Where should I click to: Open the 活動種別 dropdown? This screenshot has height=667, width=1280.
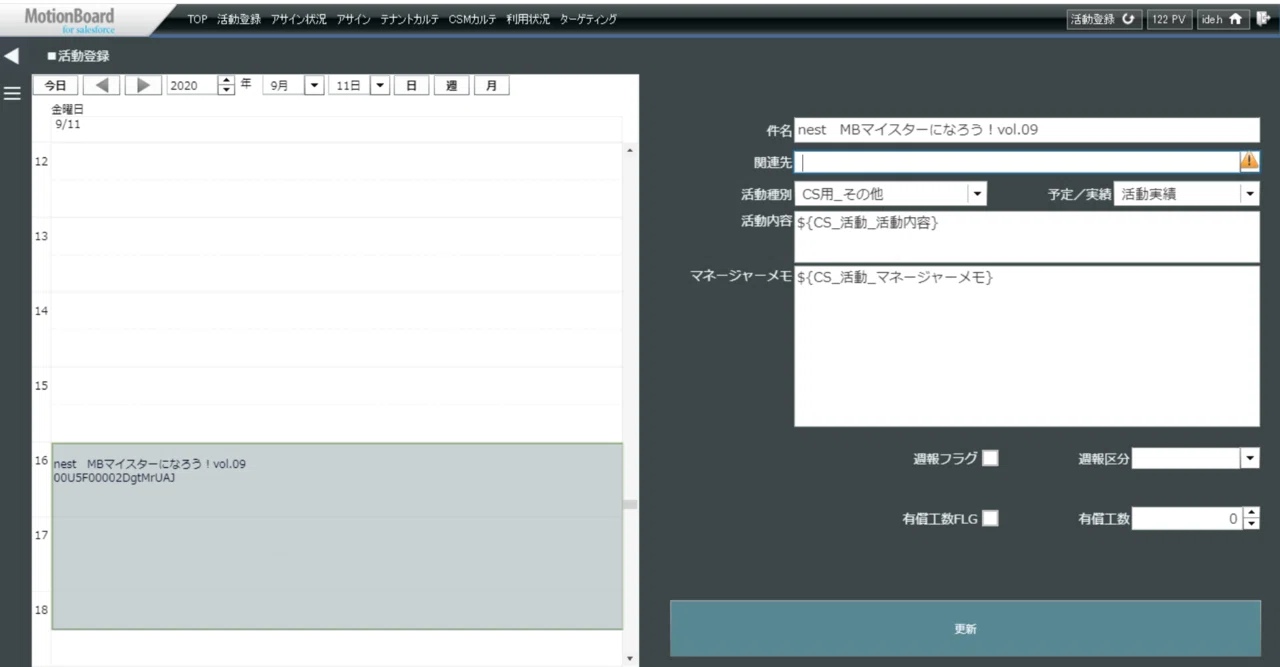click(x=977, y=194)
